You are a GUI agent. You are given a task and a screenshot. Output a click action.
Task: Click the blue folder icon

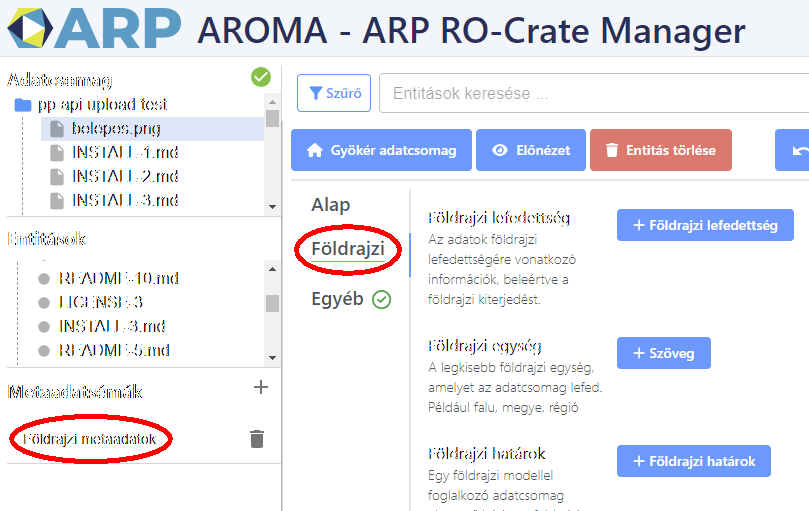pyautogui.click(x=23, y=105)
